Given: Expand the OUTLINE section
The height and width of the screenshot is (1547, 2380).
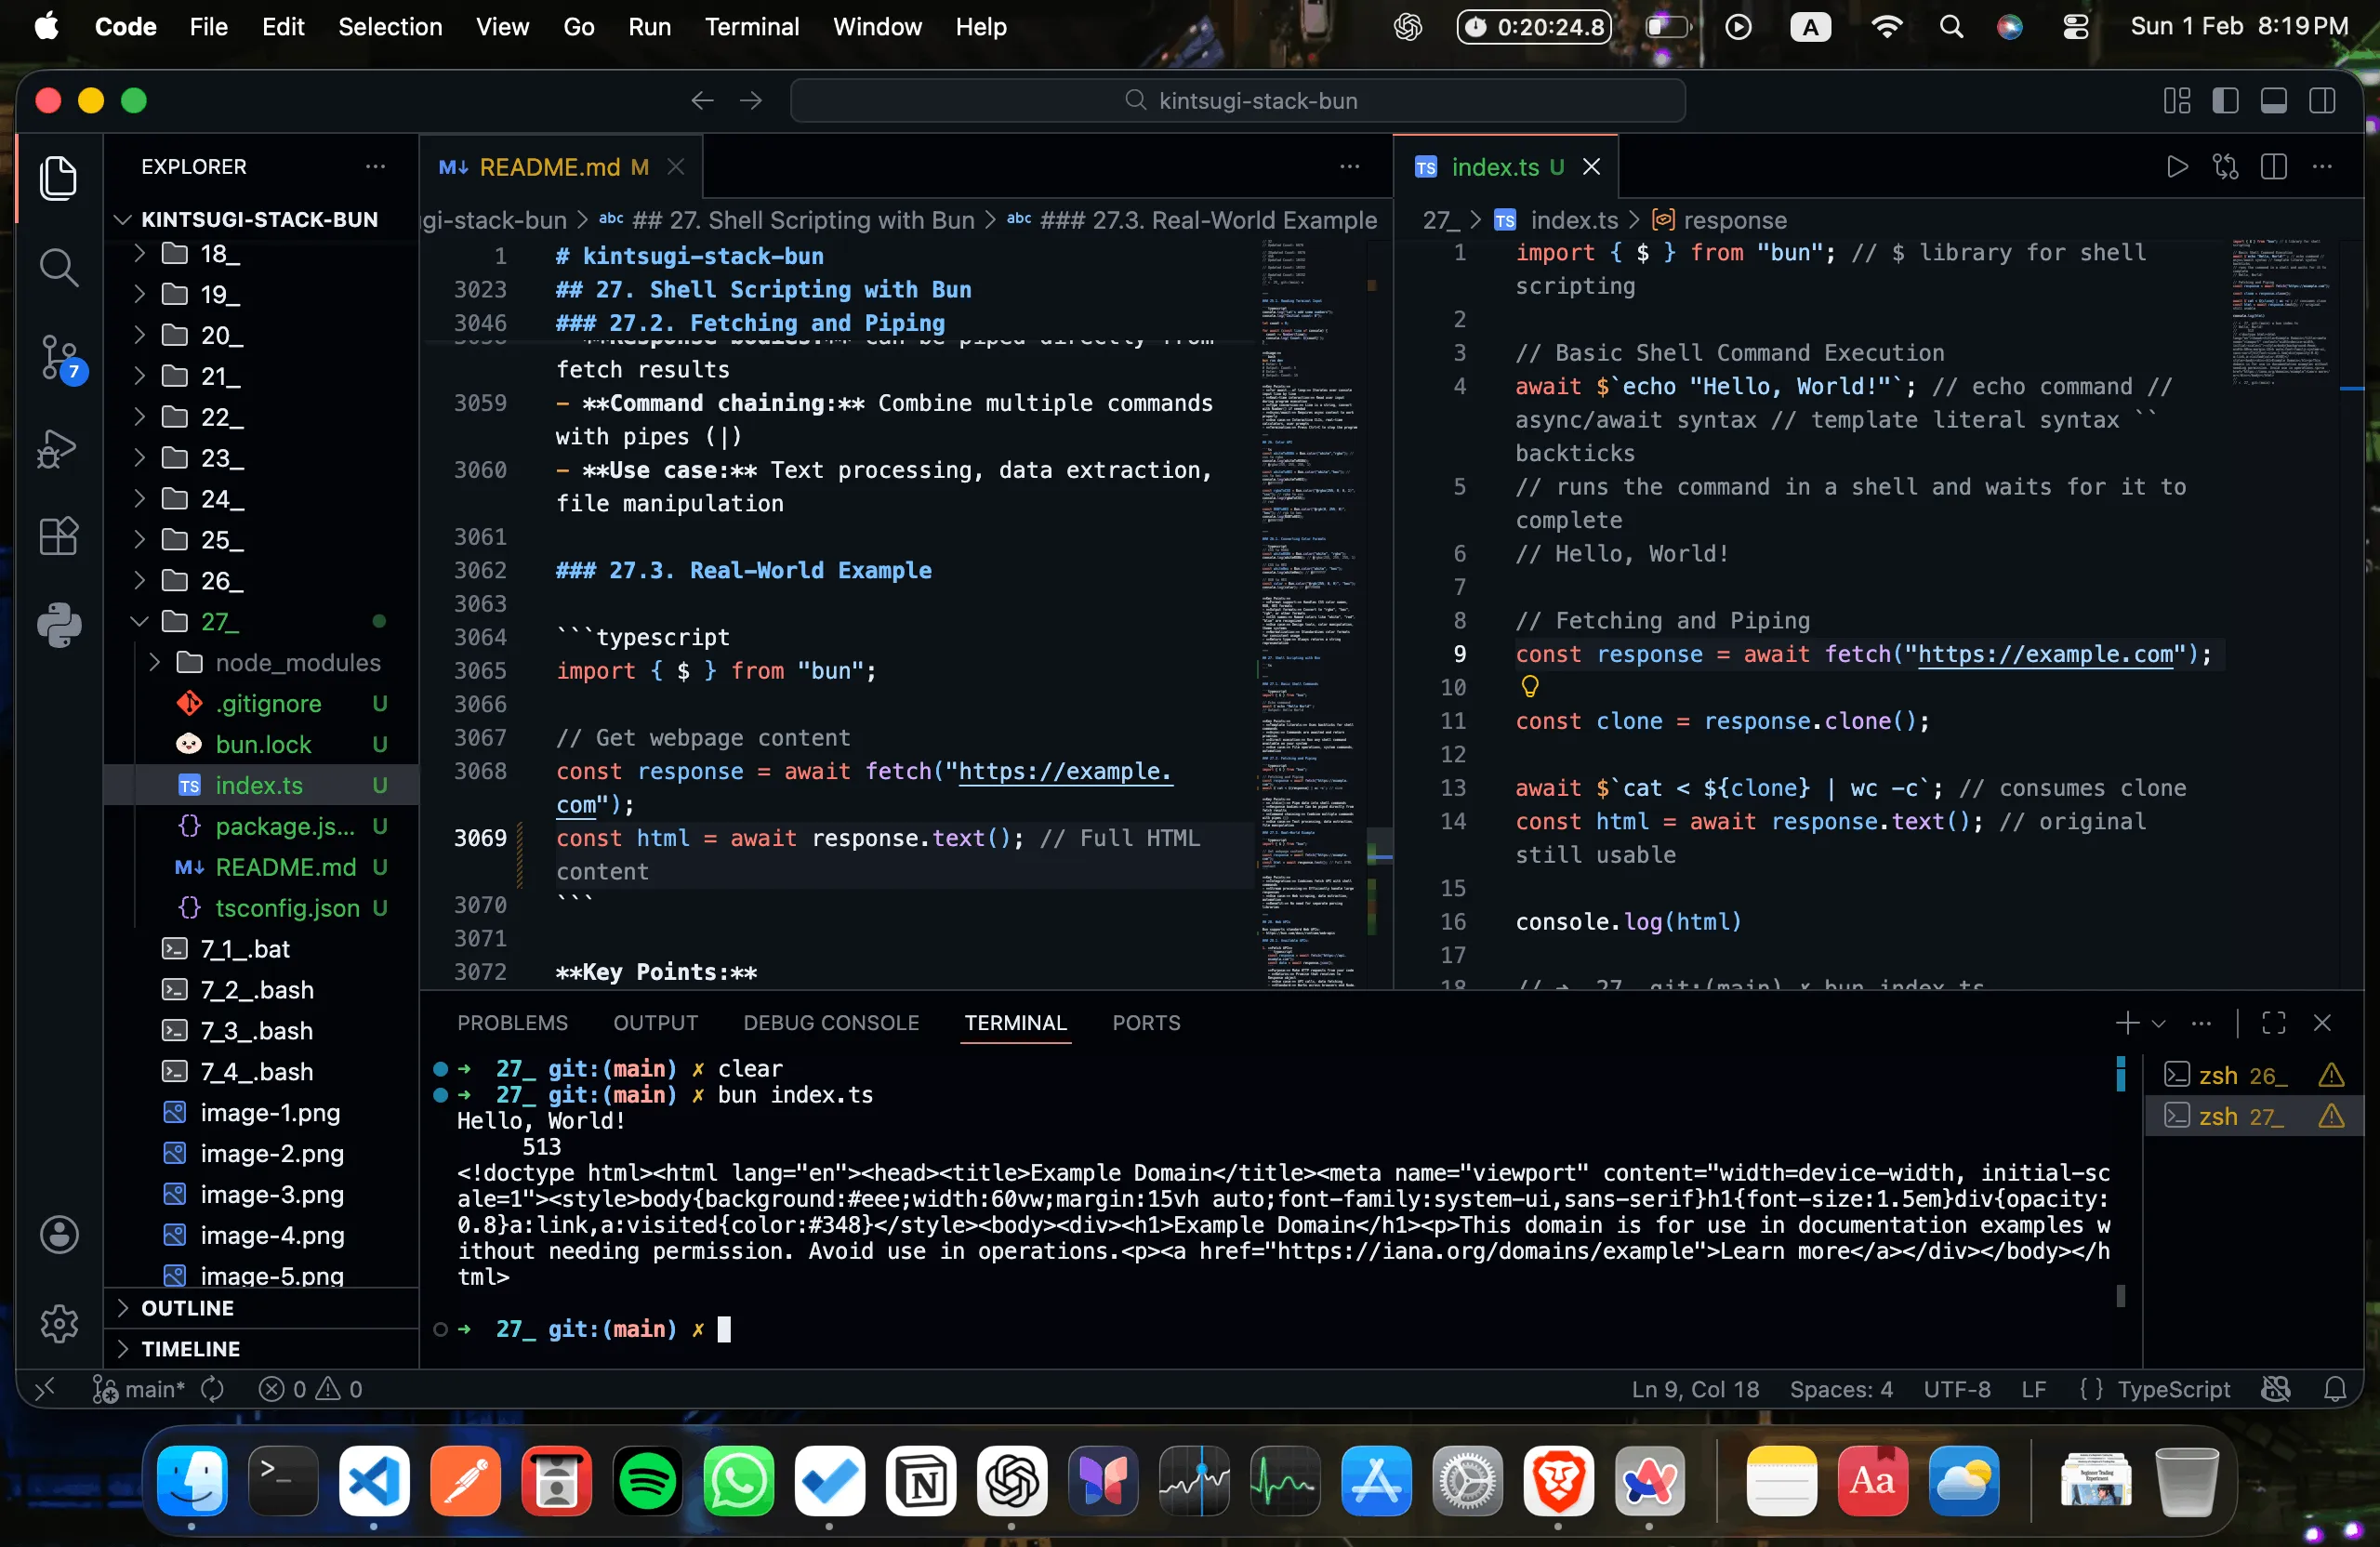Looking at the screenshot, I should [x=187, y=1308].
